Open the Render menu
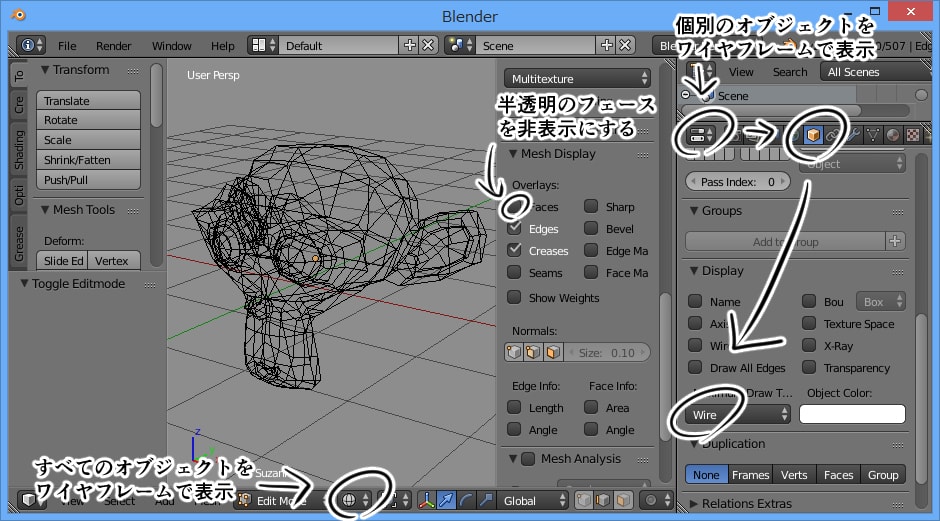The height and width of the screenshot is (521, 940). point(113,46)
